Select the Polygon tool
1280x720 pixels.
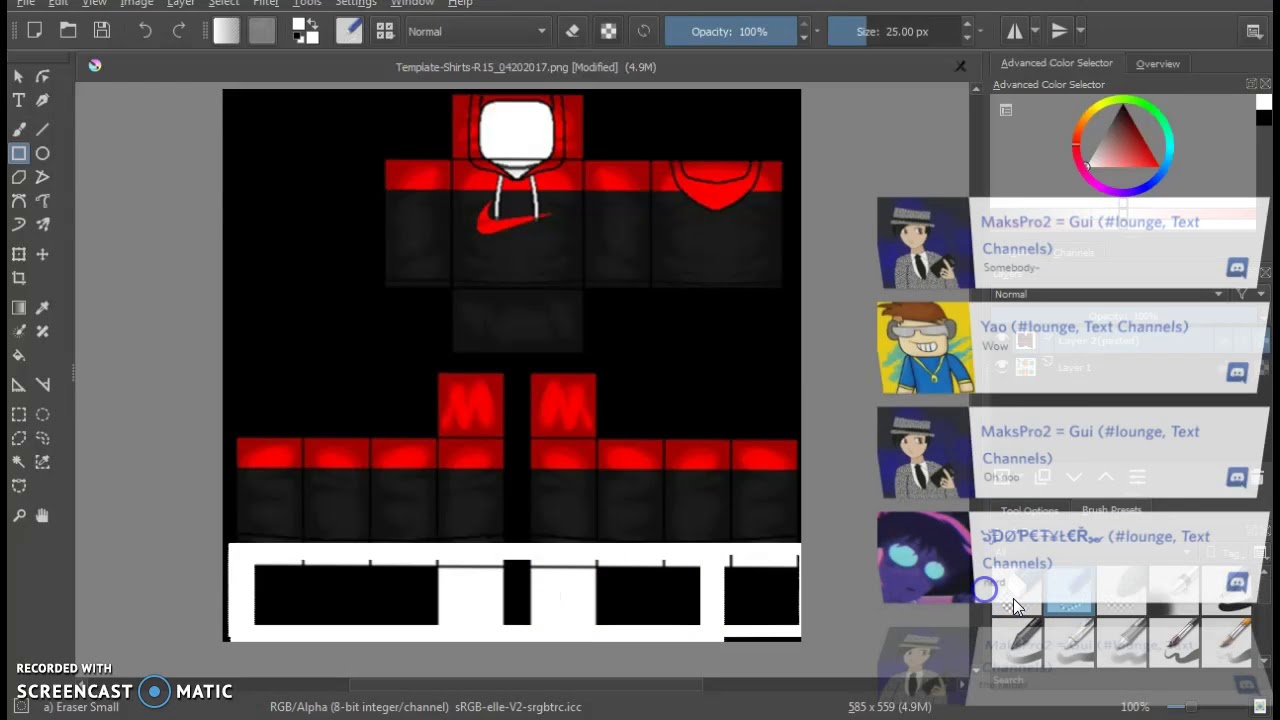(x=19, y=177)
